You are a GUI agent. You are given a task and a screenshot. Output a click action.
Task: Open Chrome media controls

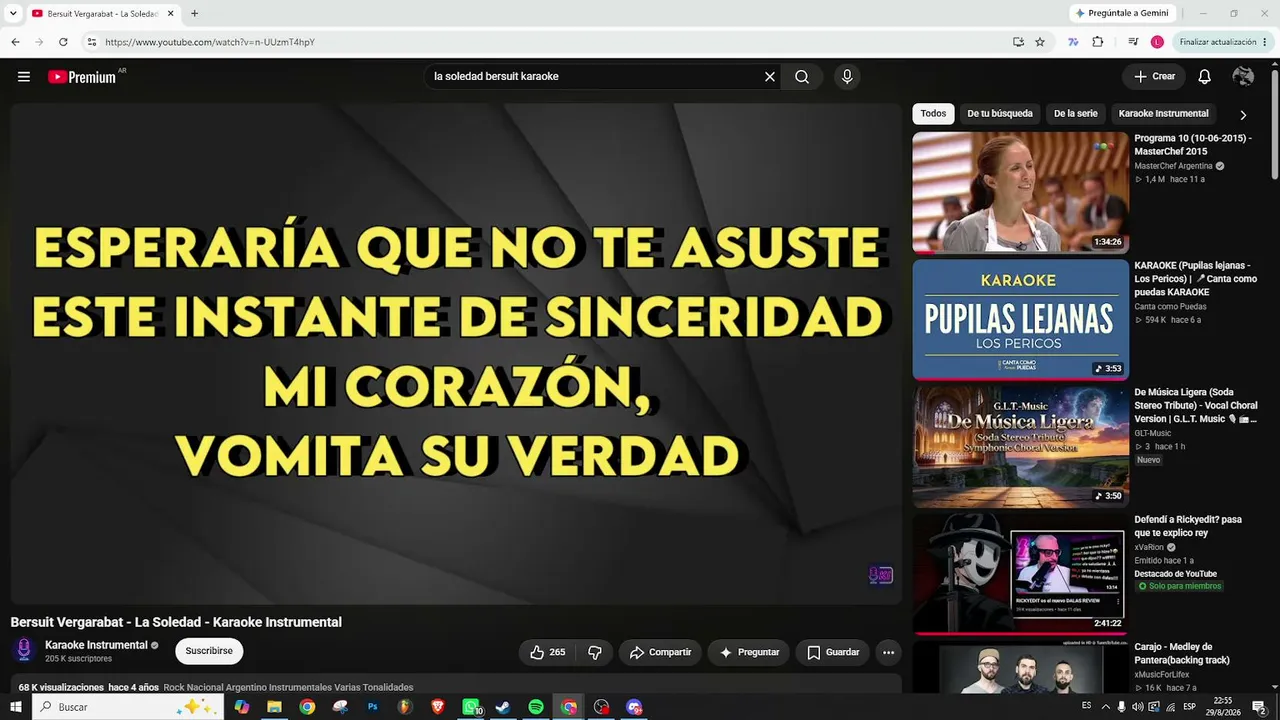pos(1133,42)
